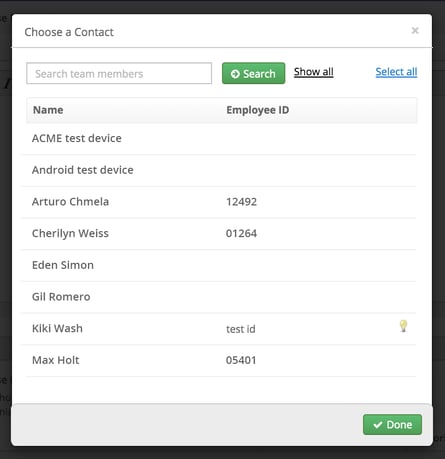Click the Show all link
The width and height of the screenshot is (445, 459).
(x=314, y=72)
